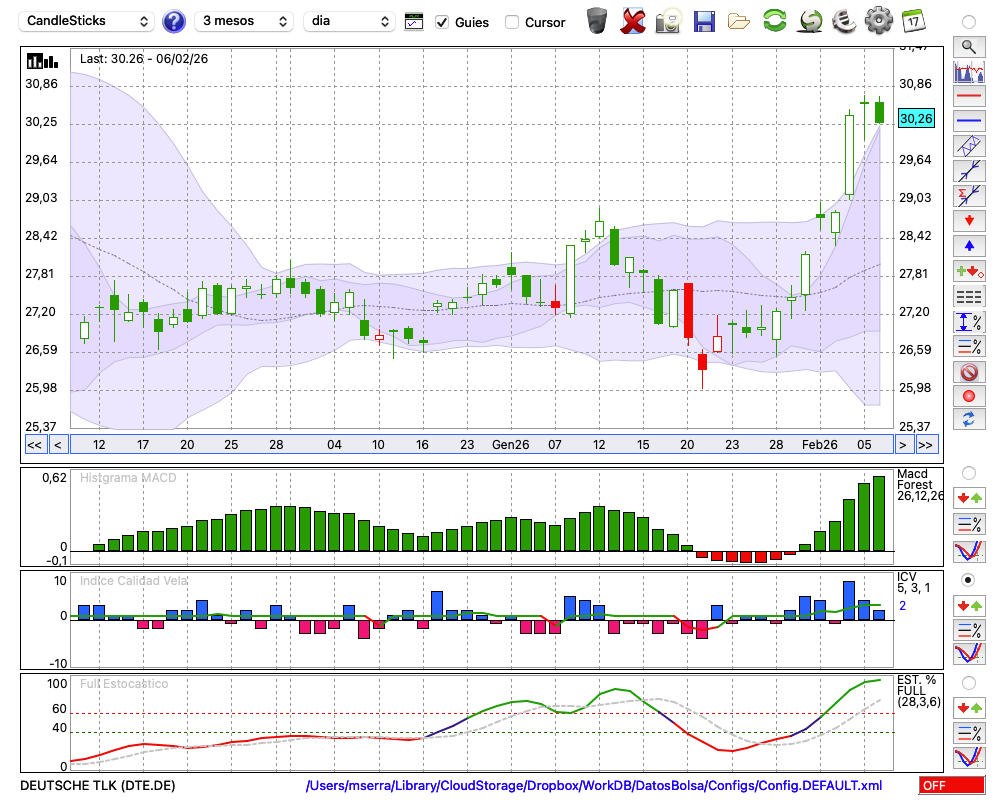The image size is (1000, 800).
Task: Click the Config.DEFAULT.xml file path link
Action: click(594, 785)
